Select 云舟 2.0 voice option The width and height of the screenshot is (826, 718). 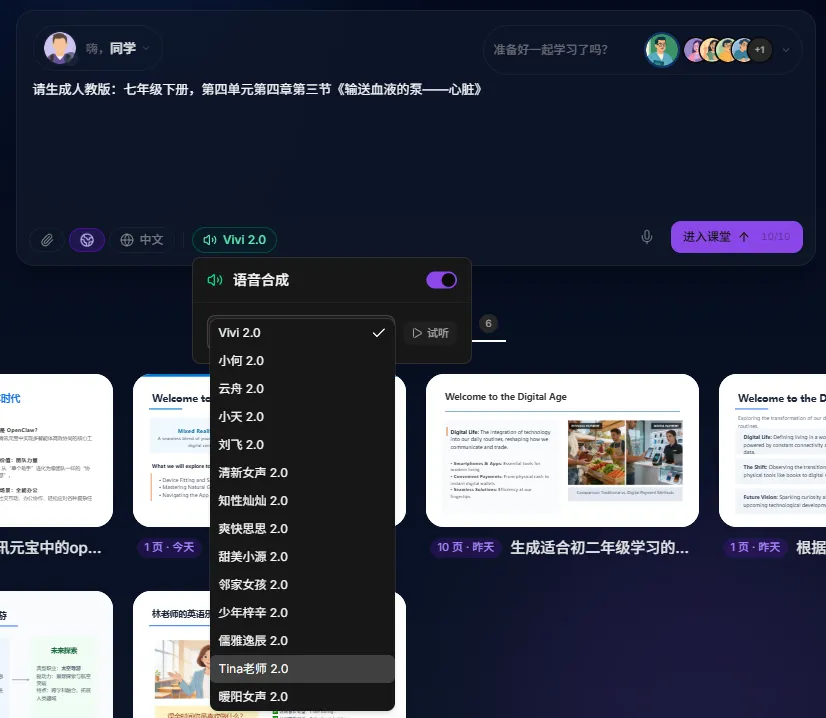coord(302,389)
